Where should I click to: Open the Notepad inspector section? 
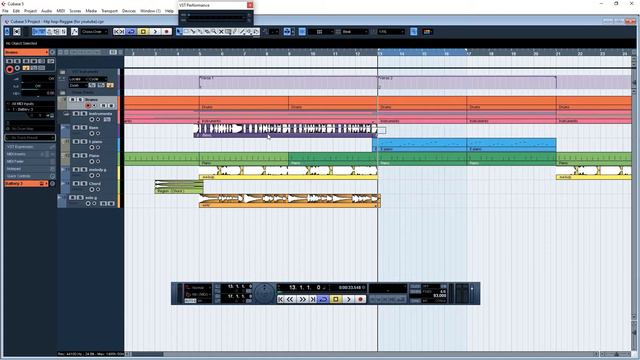pos(30,169)
